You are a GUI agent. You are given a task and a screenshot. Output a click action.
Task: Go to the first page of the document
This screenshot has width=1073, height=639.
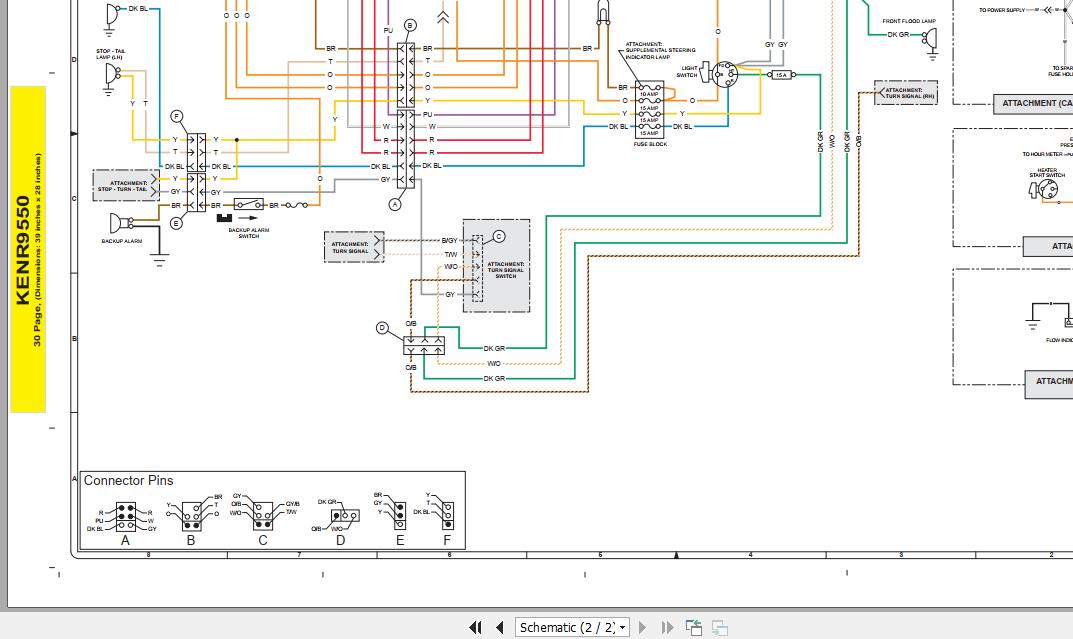click(475, 627)
